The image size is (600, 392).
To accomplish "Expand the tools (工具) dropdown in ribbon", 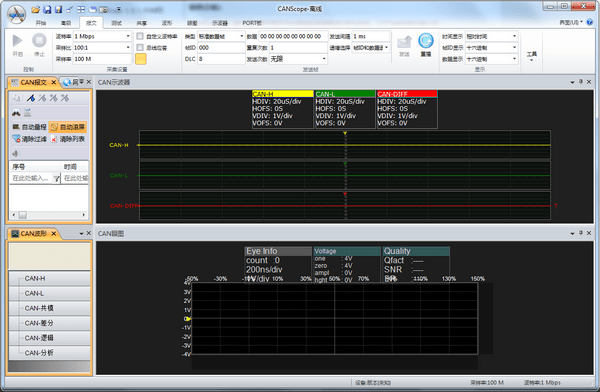I will (x=532, y=56).
